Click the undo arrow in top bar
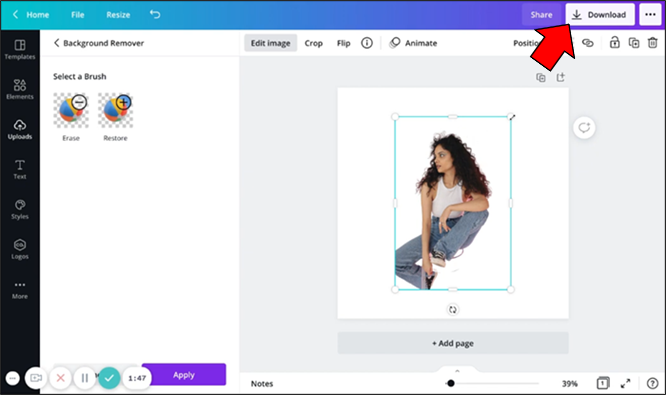666x395 pixels. (x=155, y=14)
